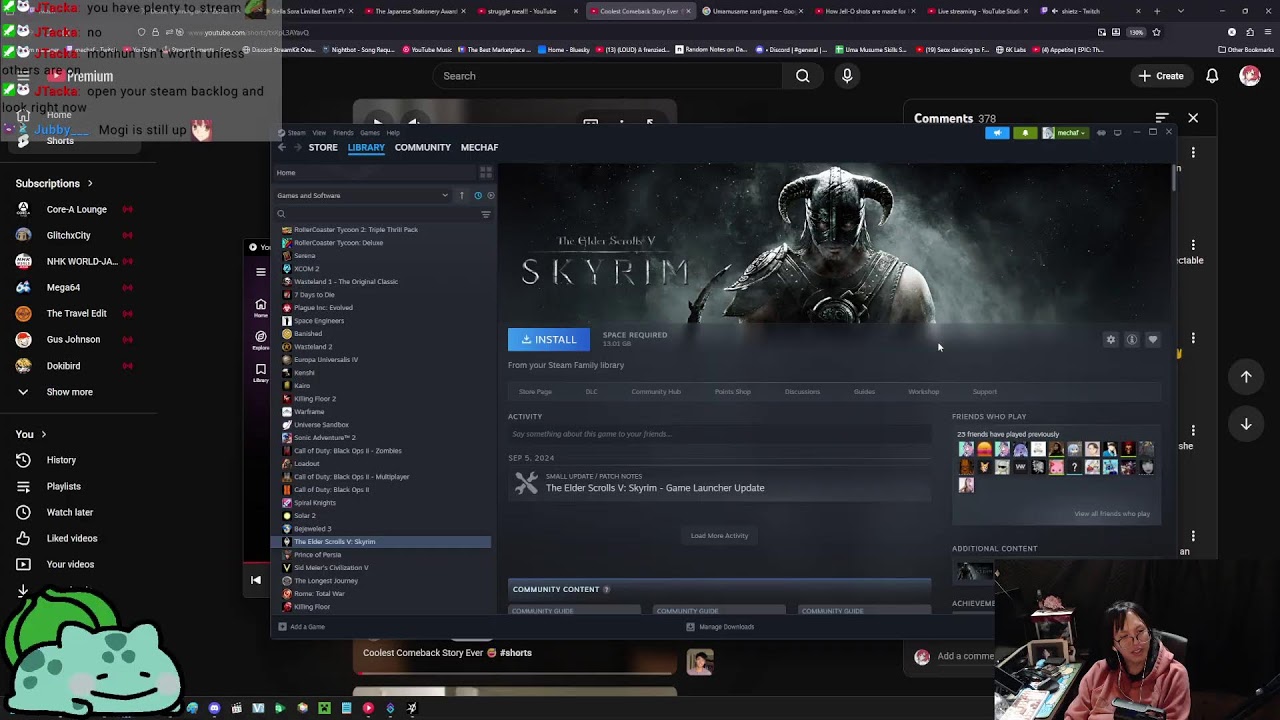This screenshot has height=720, width=1280.
Task: Switch to Steam COMMUNITY tab
Action: (x=422, y=147)
